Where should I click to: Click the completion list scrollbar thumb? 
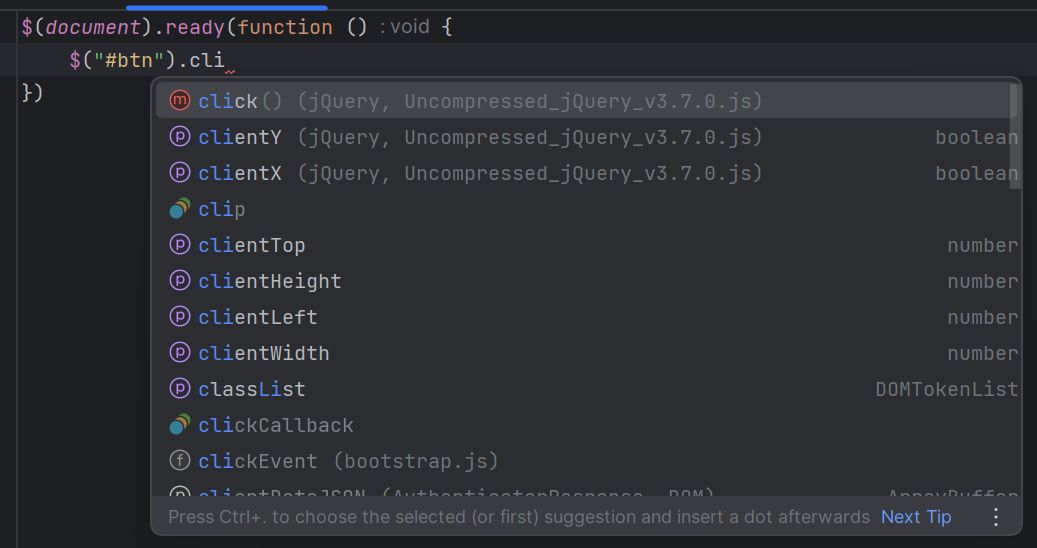point(1014,136)
